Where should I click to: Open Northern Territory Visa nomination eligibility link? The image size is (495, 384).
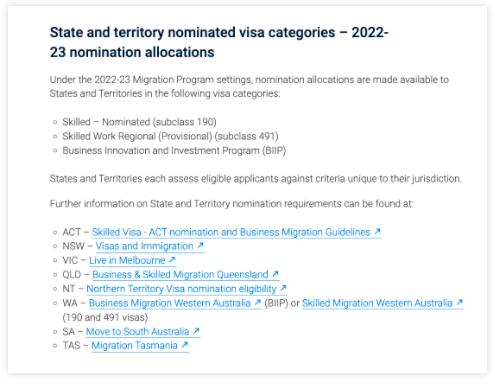[x=186, y=289]
